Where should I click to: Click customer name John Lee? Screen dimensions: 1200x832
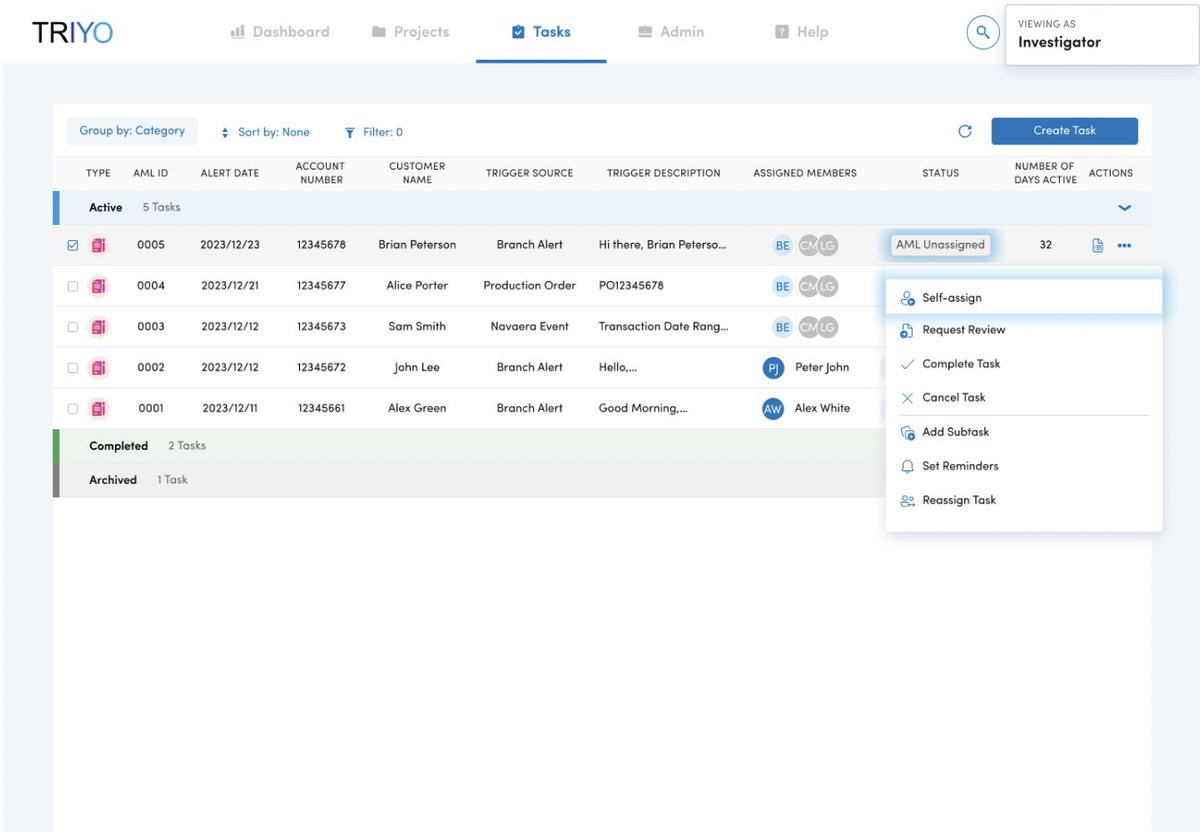pos(417,368)
